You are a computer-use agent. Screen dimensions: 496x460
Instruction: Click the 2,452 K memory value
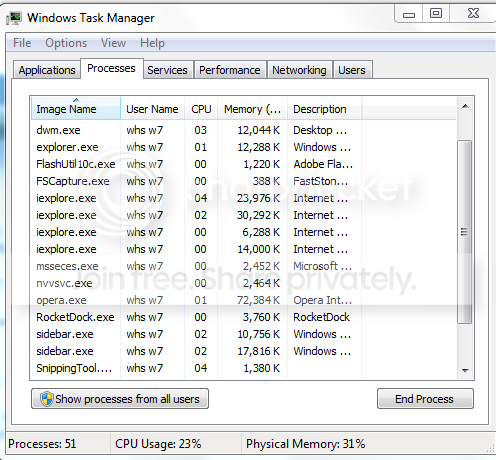pos(261,266)
